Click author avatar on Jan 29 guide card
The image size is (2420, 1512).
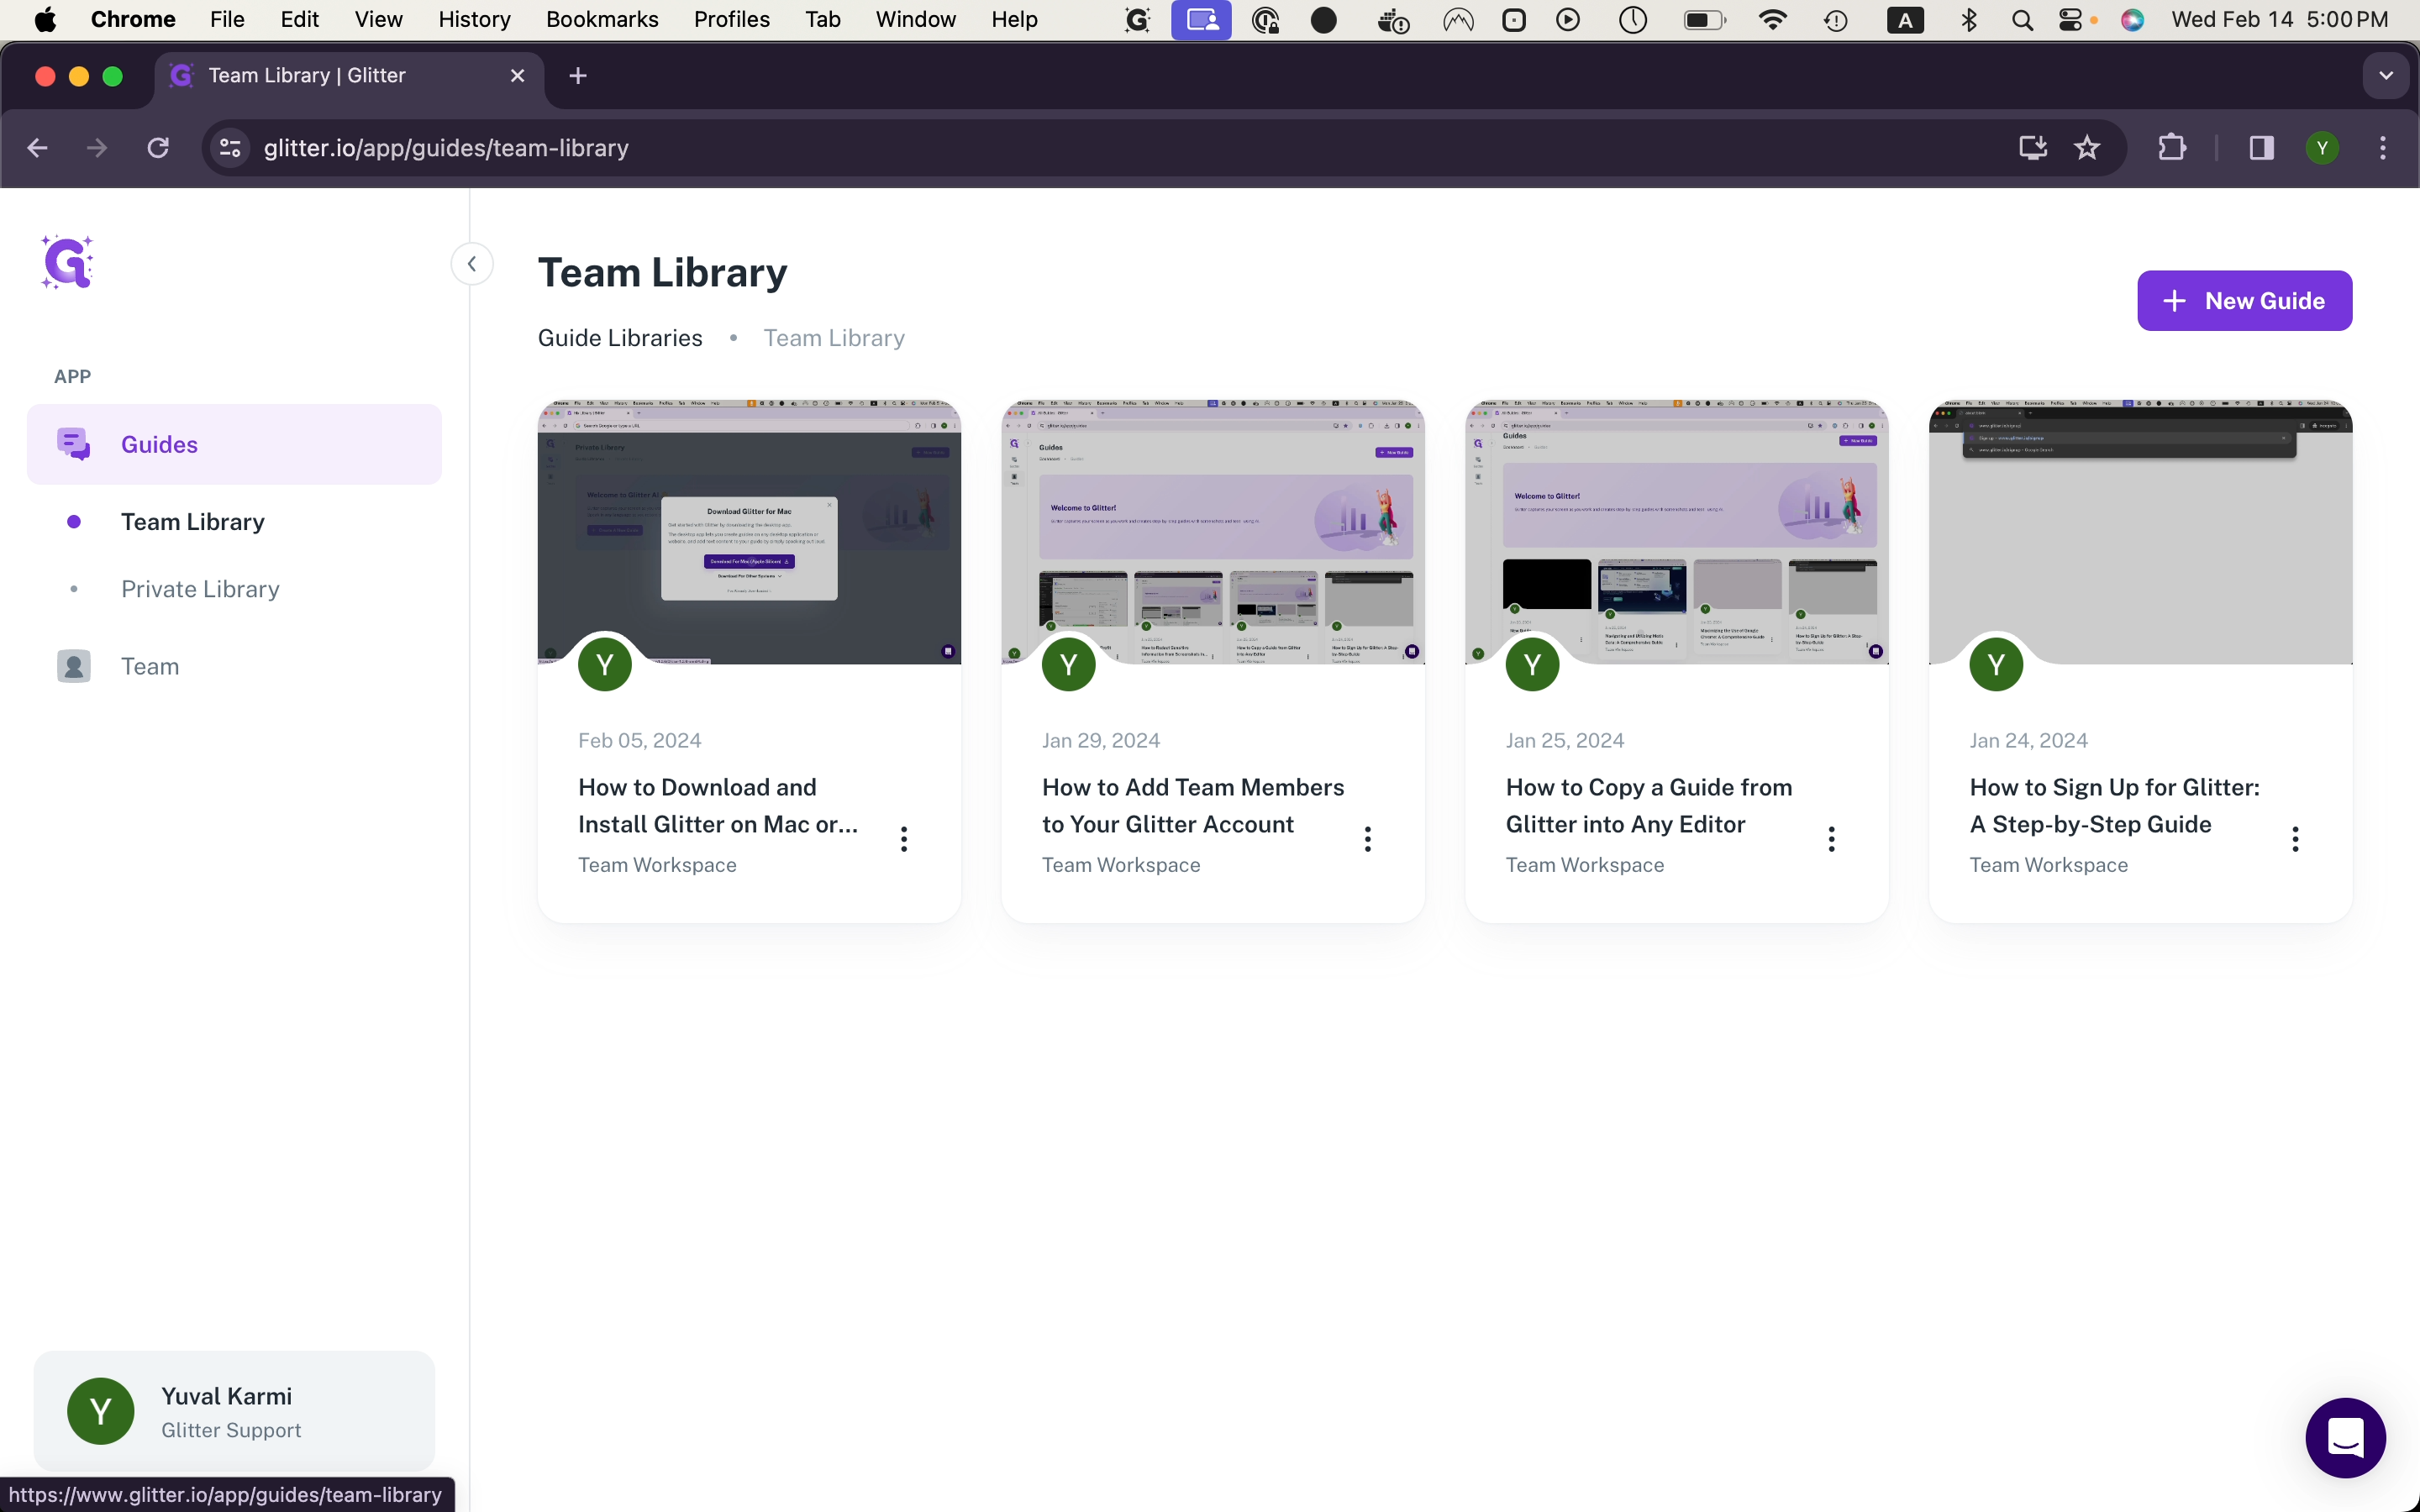1069,664
